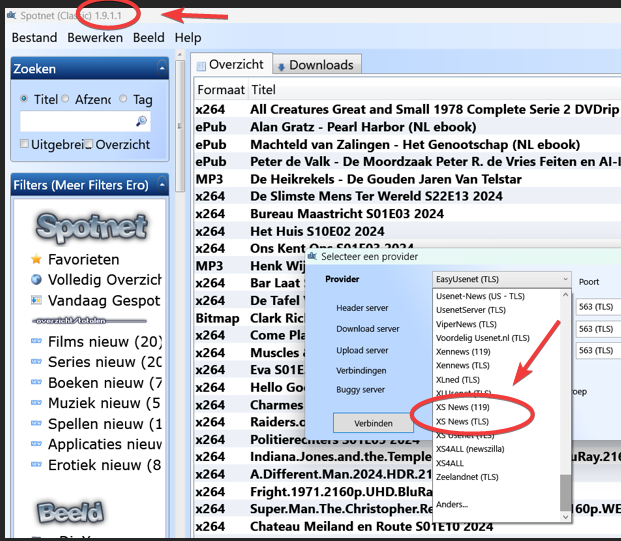Select the Tag radio button
The height and width of the screenshot is (541, 621).
pyautogui.click(x=123, y=99)
